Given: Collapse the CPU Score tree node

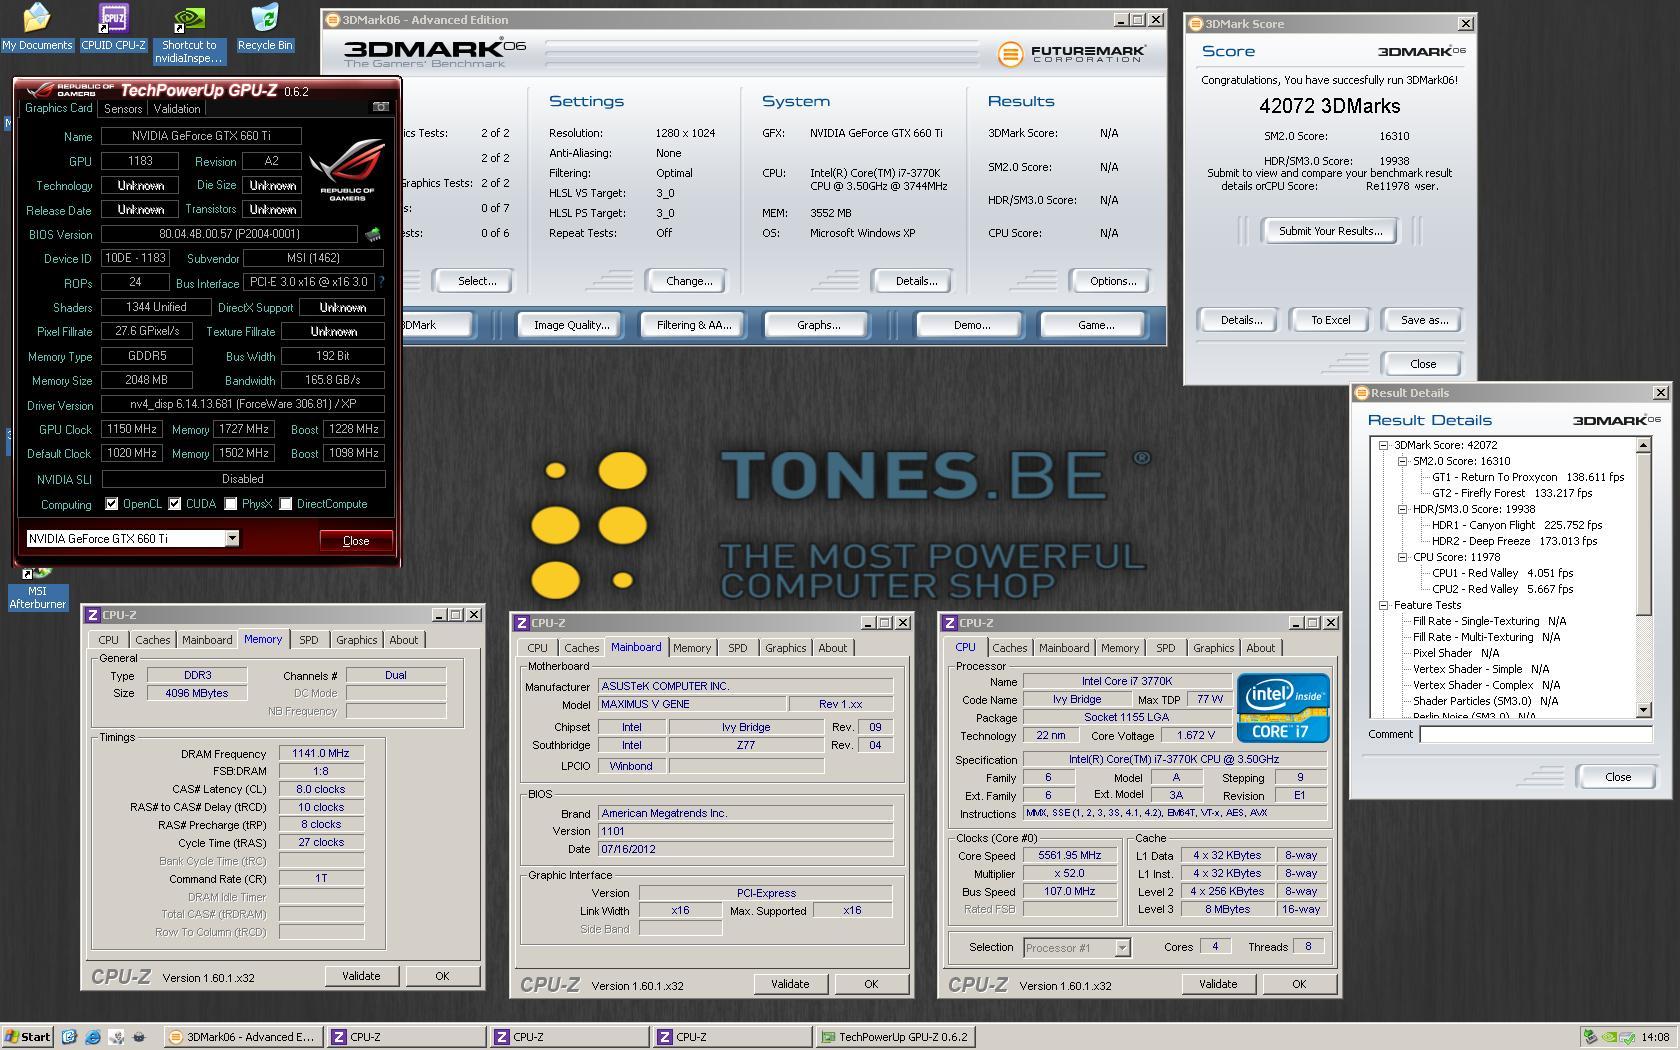Looking at the screenshot, I should click(1402, 557).
